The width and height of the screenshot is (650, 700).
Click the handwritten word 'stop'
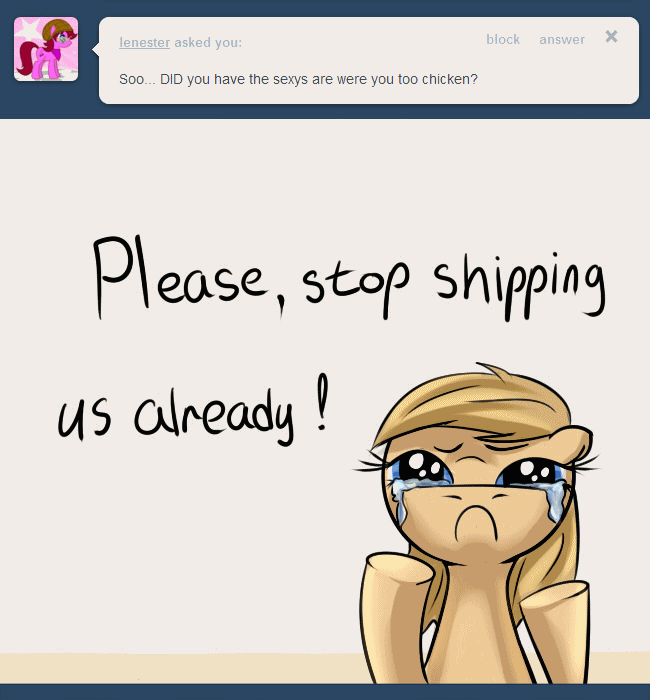355,286
